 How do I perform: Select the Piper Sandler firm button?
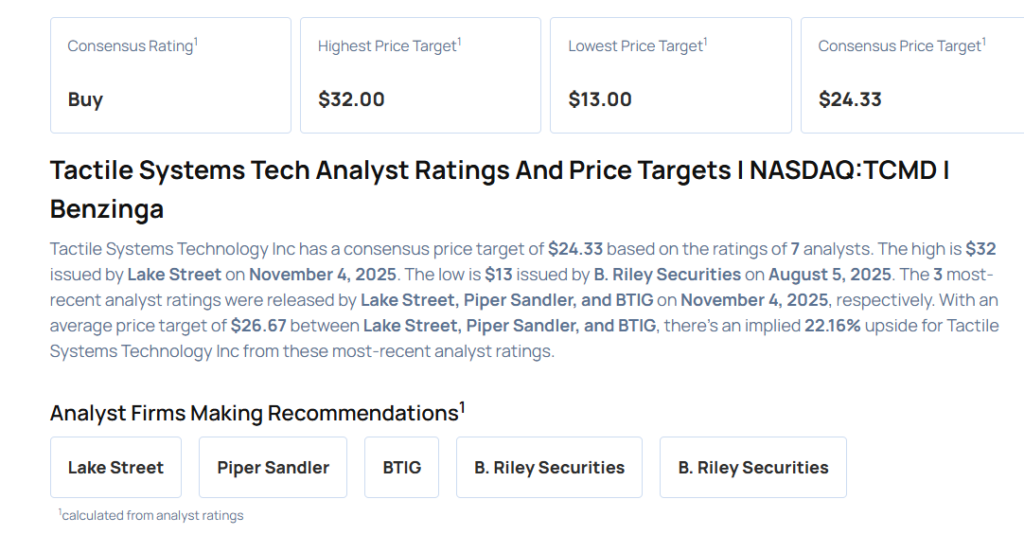tap(273, 467)
